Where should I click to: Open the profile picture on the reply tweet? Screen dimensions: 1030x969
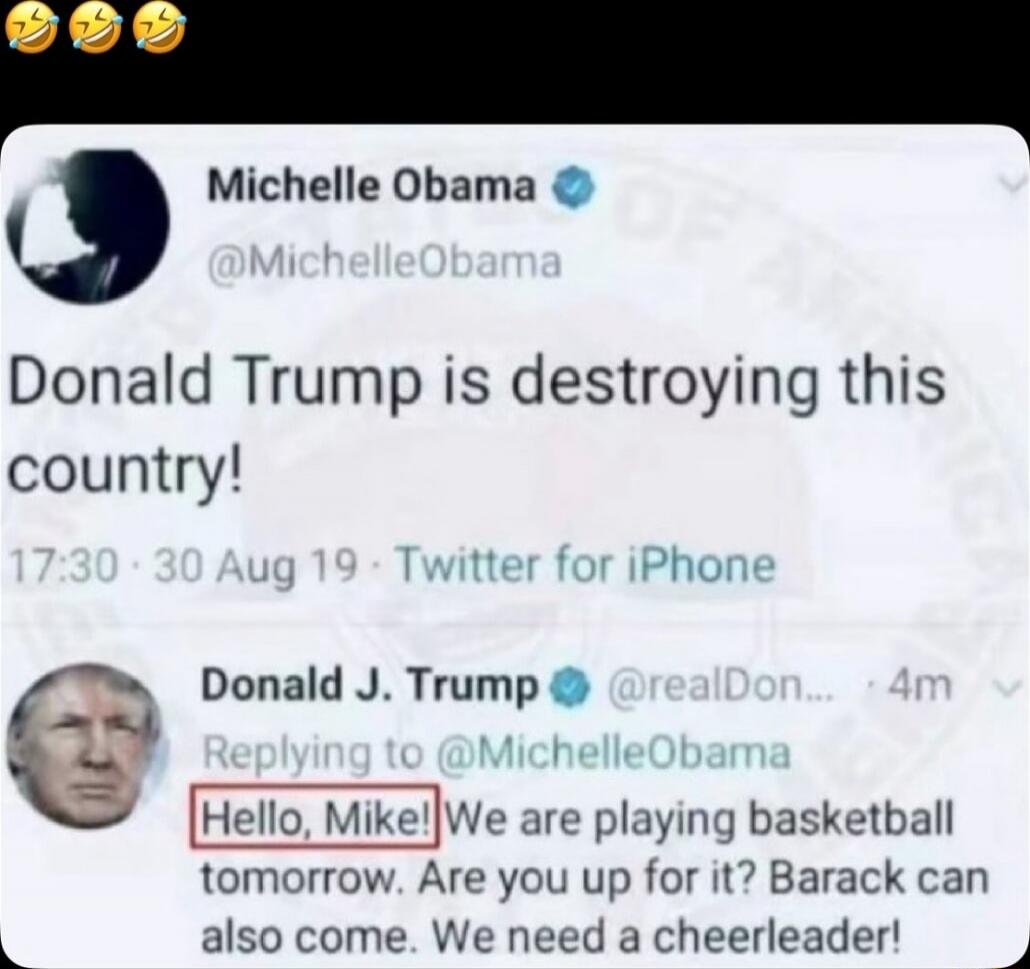(x=85, y=744)
